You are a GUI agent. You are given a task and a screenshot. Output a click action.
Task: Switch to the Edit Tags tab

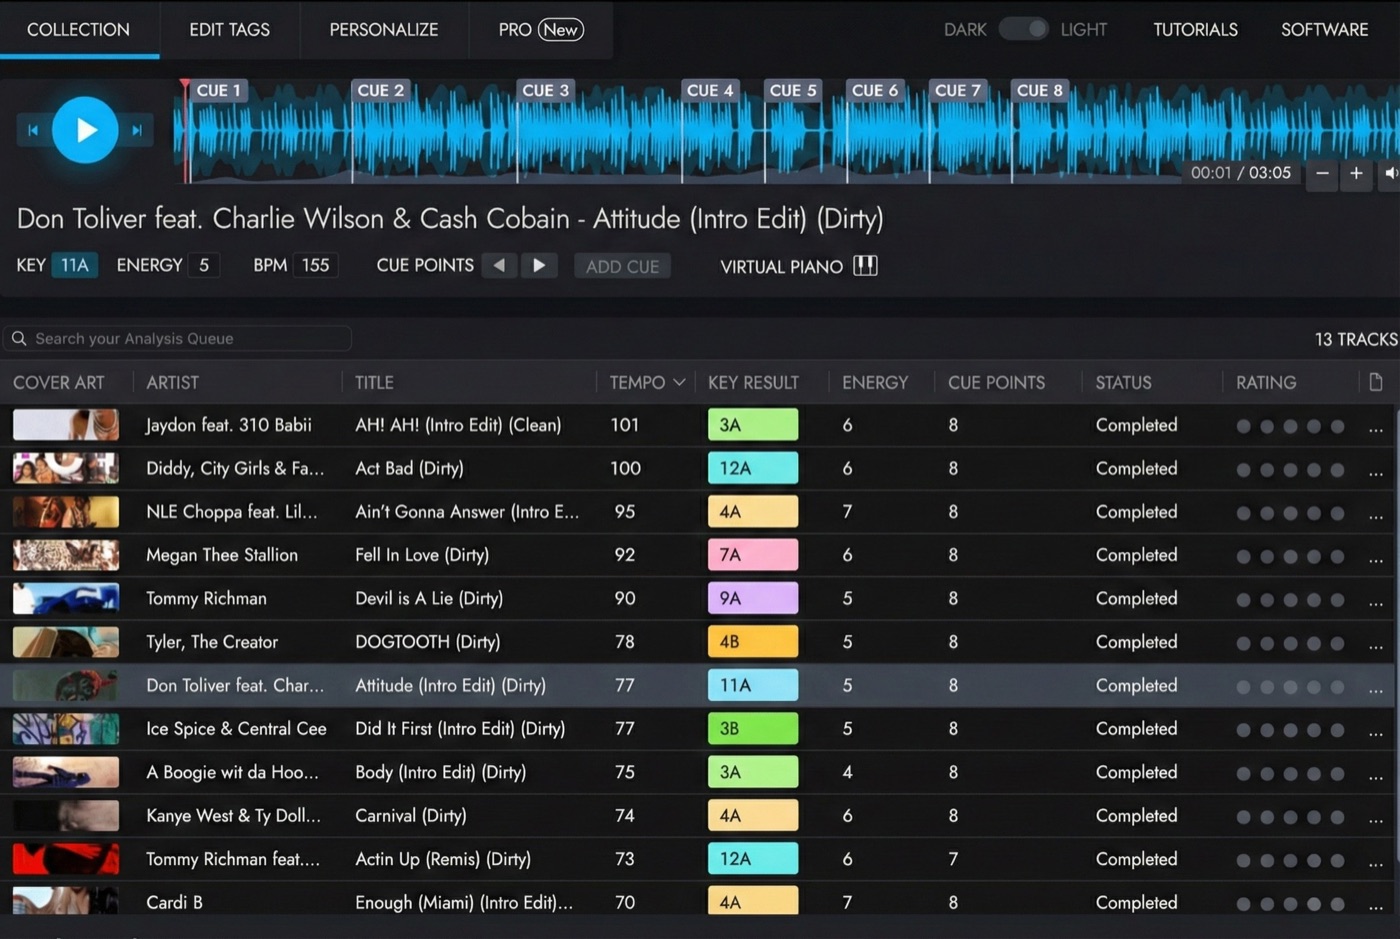point(229,29)
